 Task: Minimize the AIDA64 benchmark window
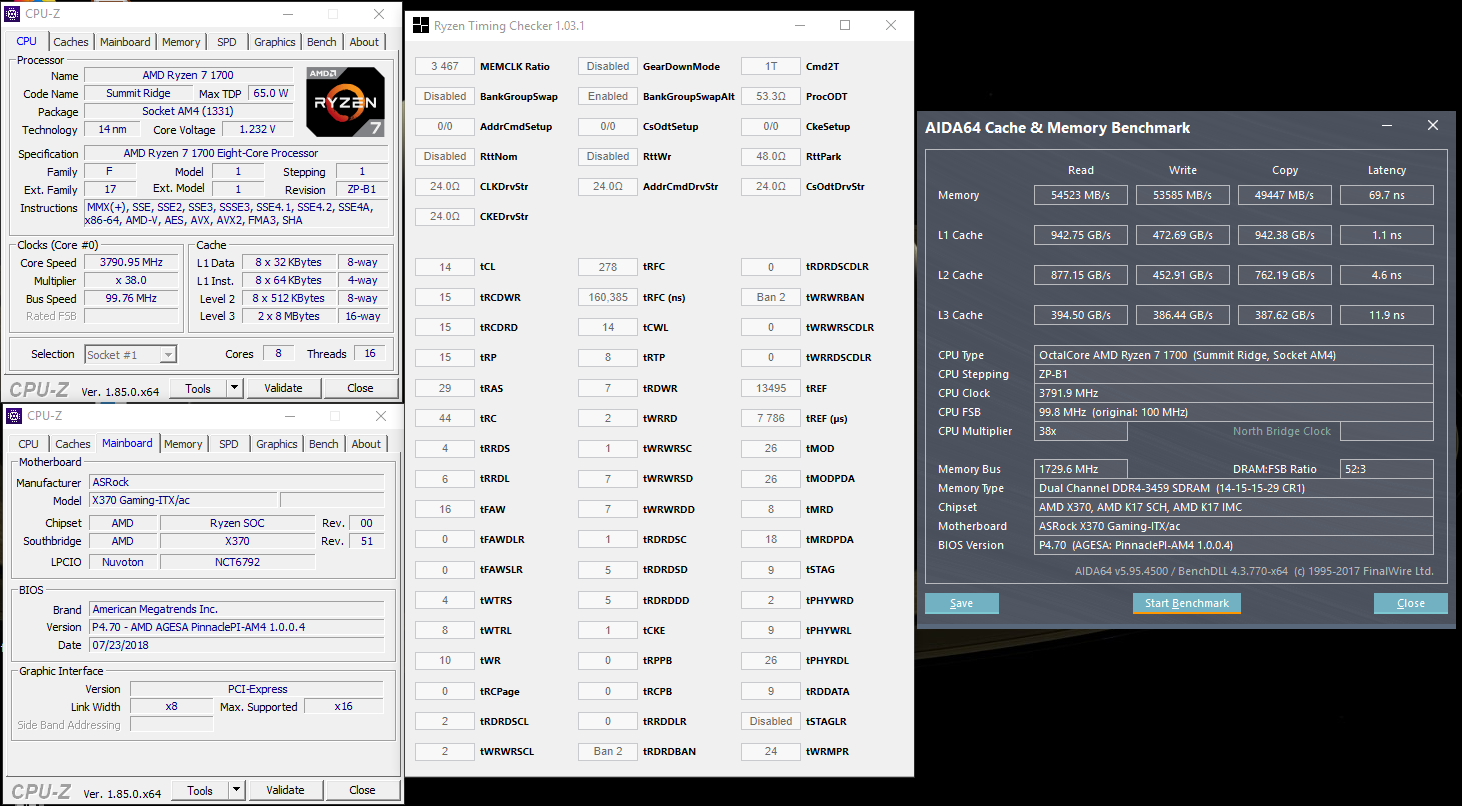pos(1387,126)
